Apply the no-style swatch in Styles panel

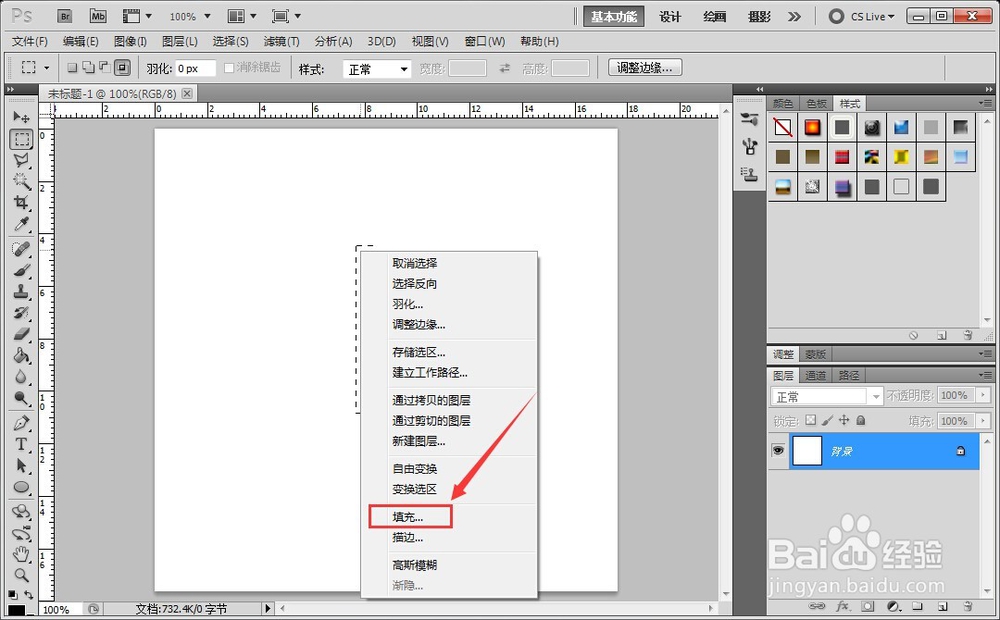(783, 127)
